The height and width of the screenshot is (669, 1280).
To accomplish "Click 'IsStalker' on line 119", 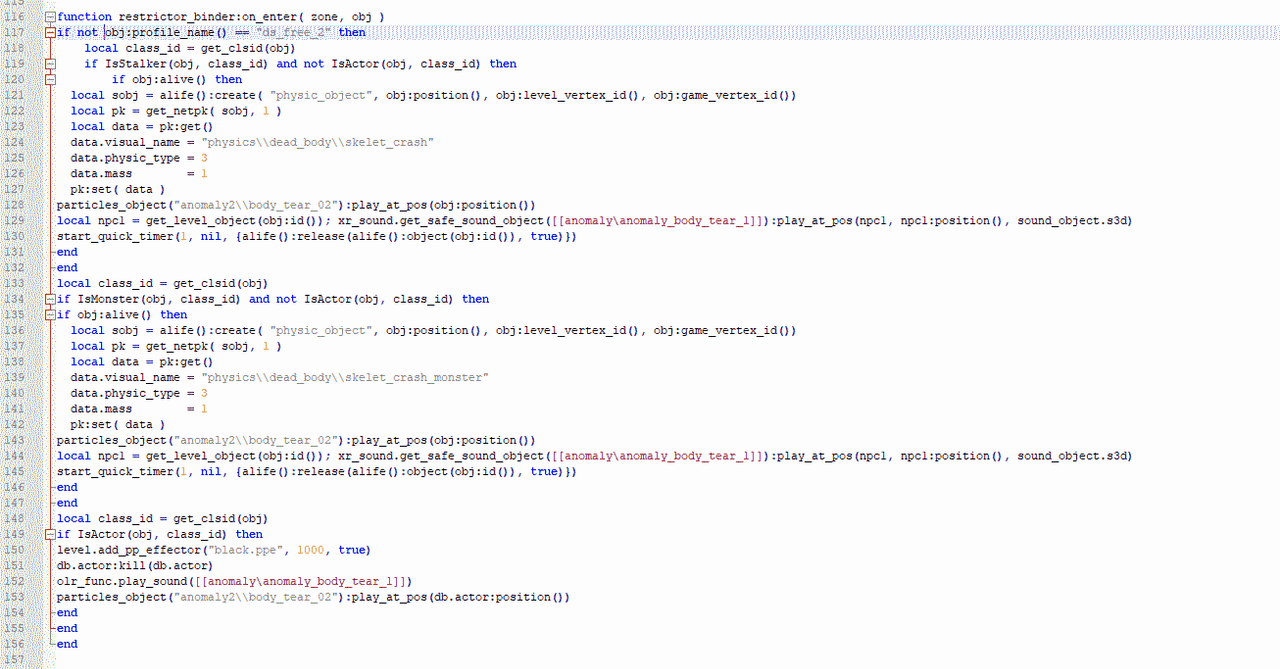I will click(x=135, y=64).
